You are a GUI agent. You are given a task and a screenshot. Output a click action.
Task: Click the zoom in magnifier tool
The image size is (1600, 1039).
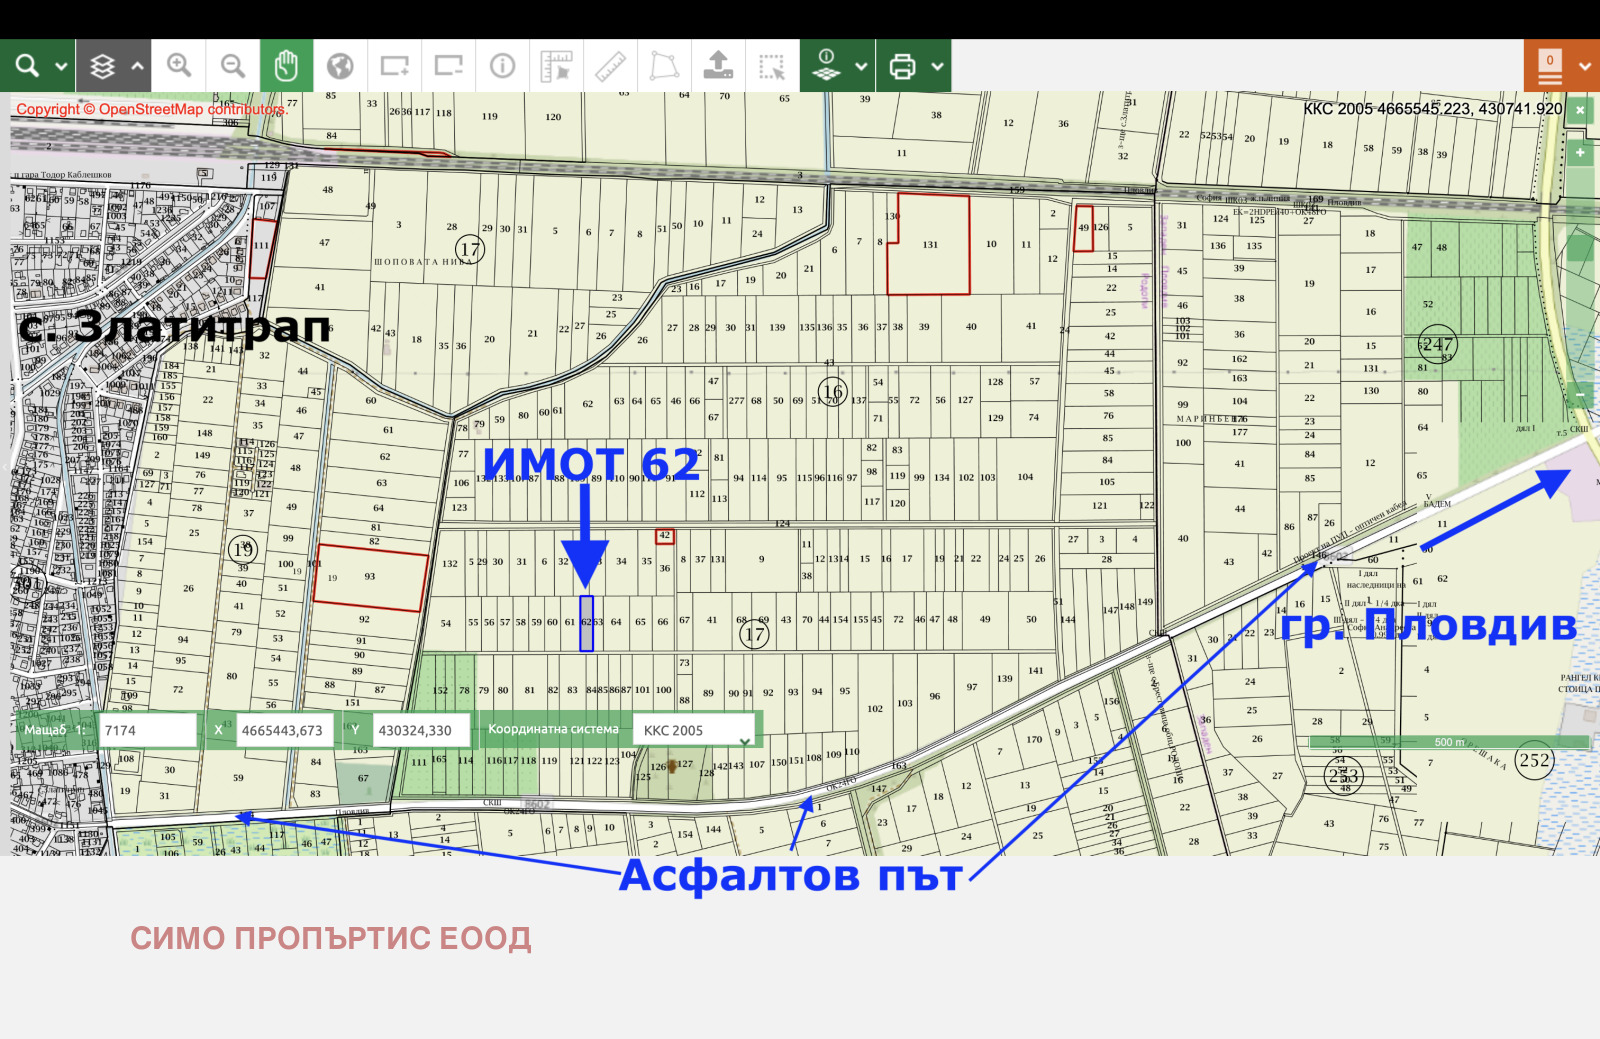click(x=179, y=66)
